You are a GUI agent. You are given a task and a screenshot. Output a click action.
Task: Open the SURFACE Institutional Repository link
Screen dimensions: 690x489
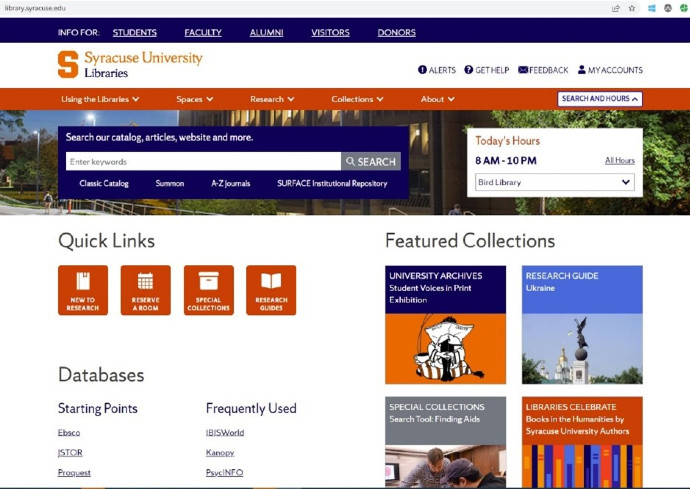pos(332,184)
